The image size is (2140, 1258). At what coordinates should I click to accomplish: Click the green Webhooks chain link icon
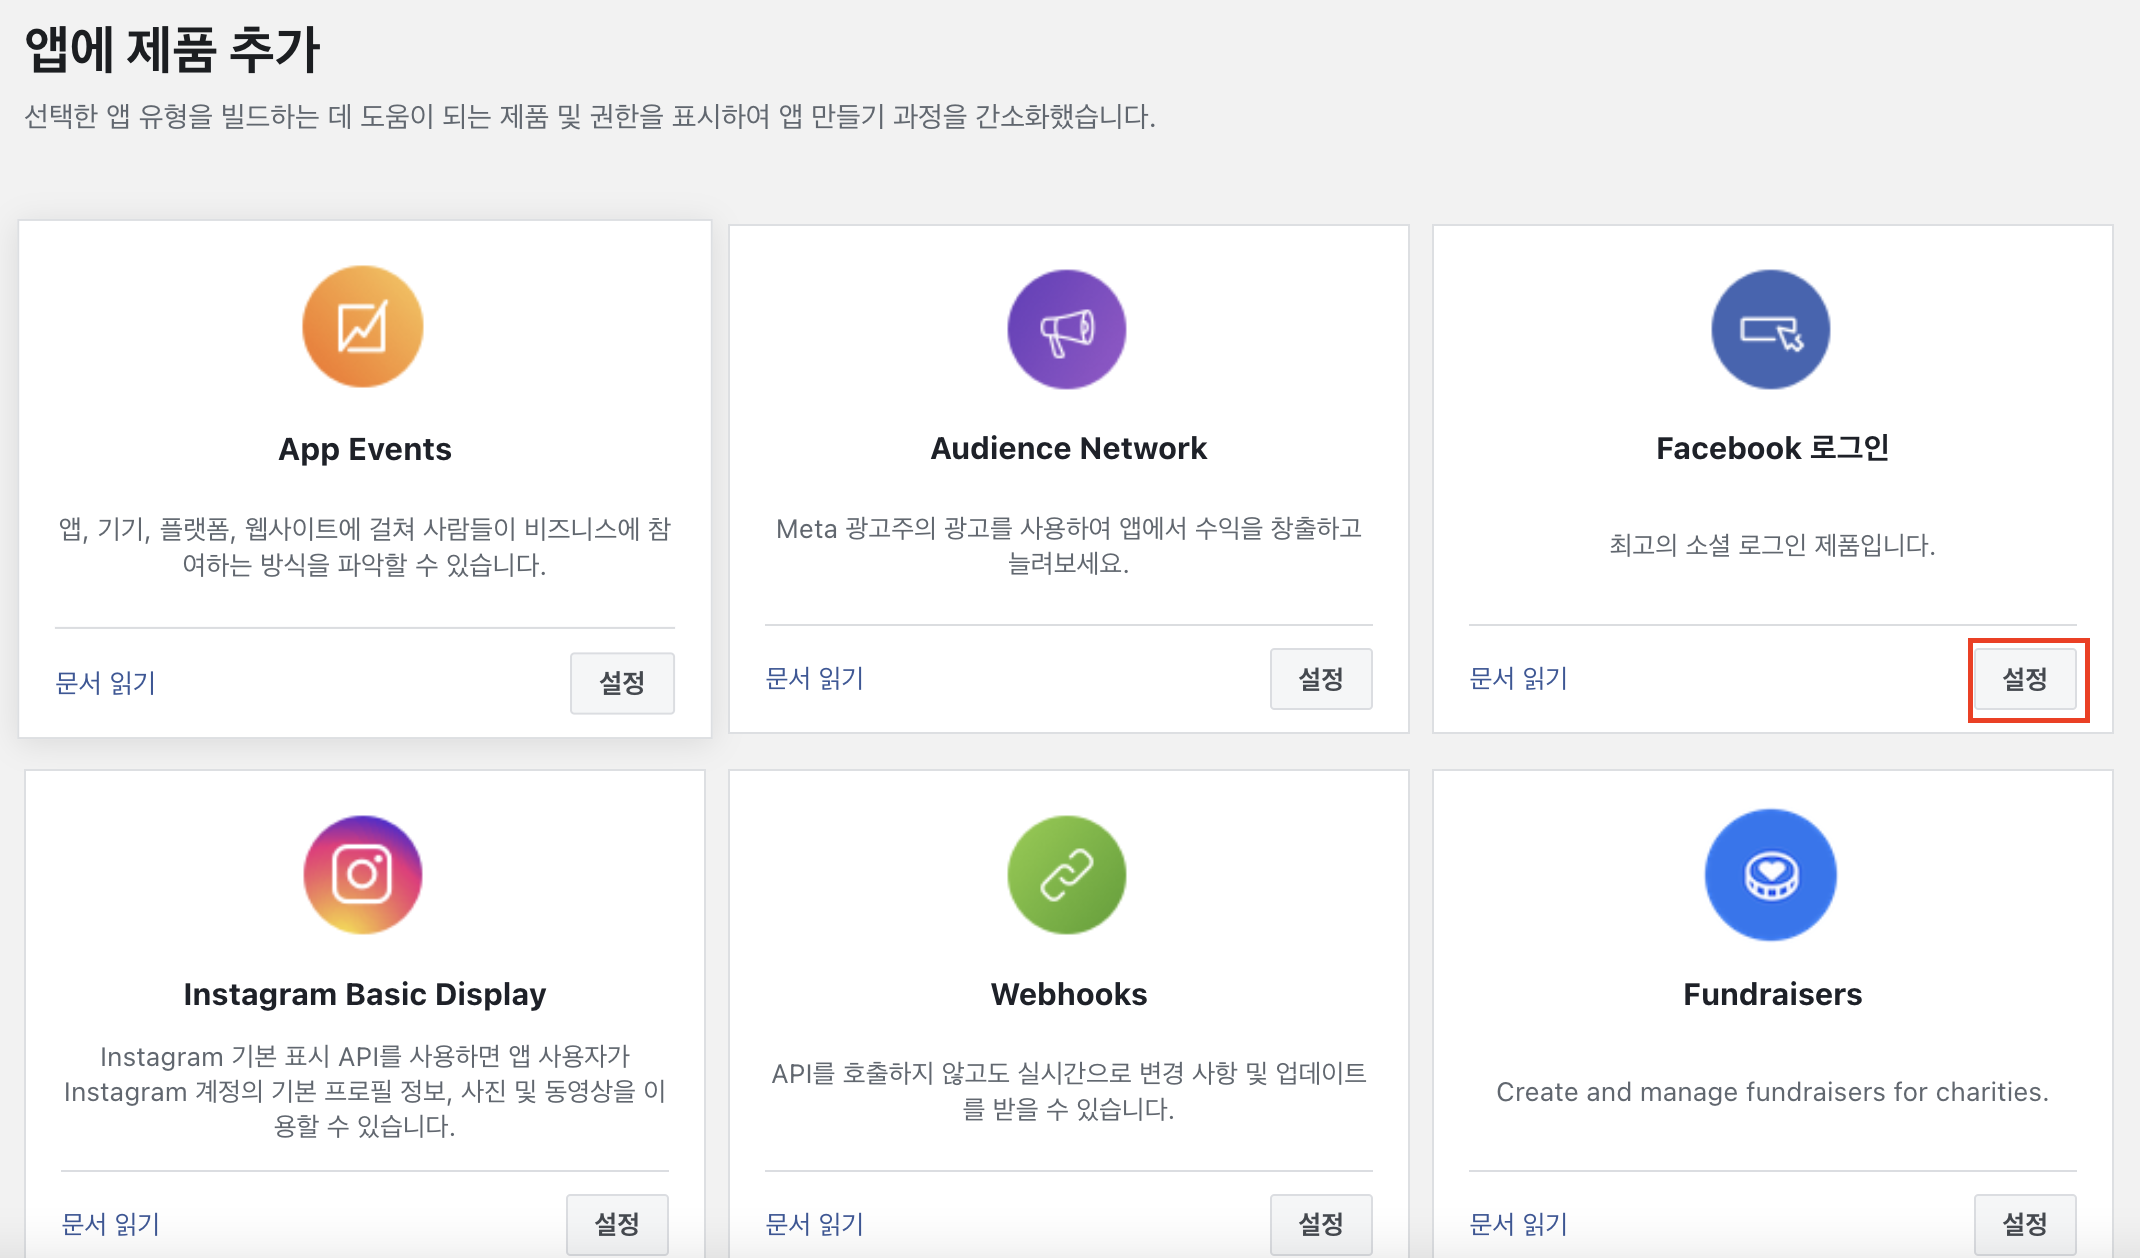click(x=1067, y=874)
